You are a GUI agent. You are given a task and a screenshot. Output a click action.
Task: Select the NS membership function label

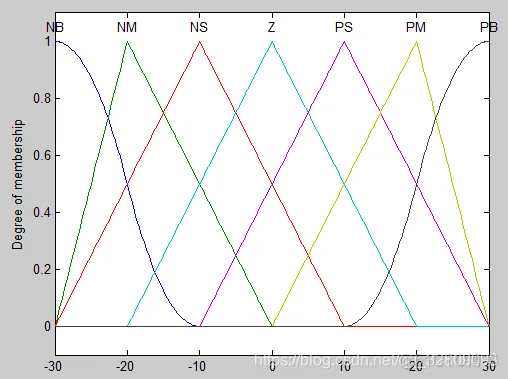click(x=199, y=27)
